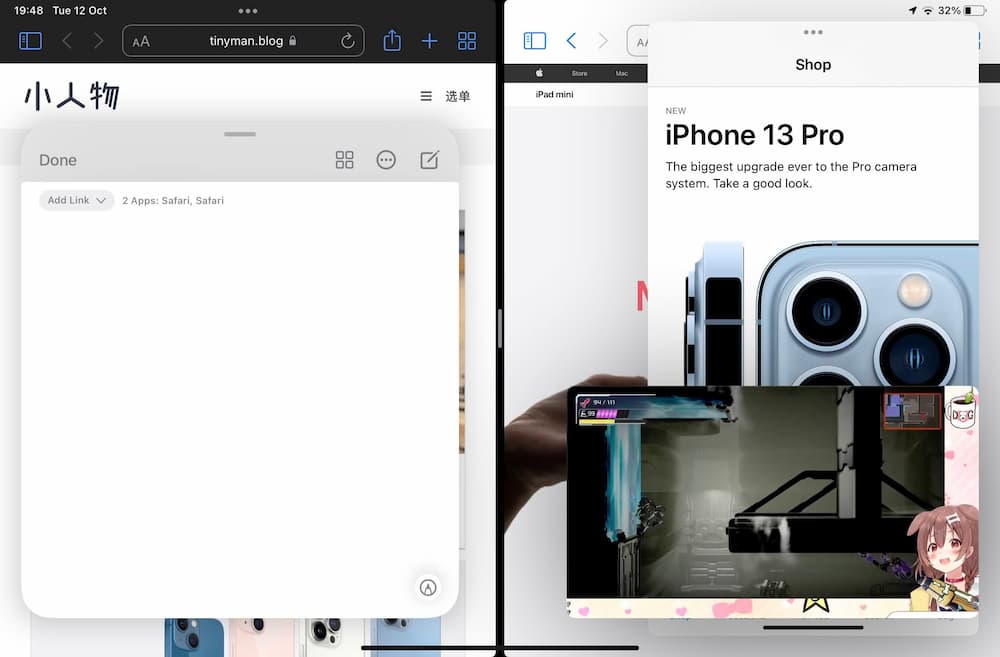Open the Store nav item

coord(579,73)
